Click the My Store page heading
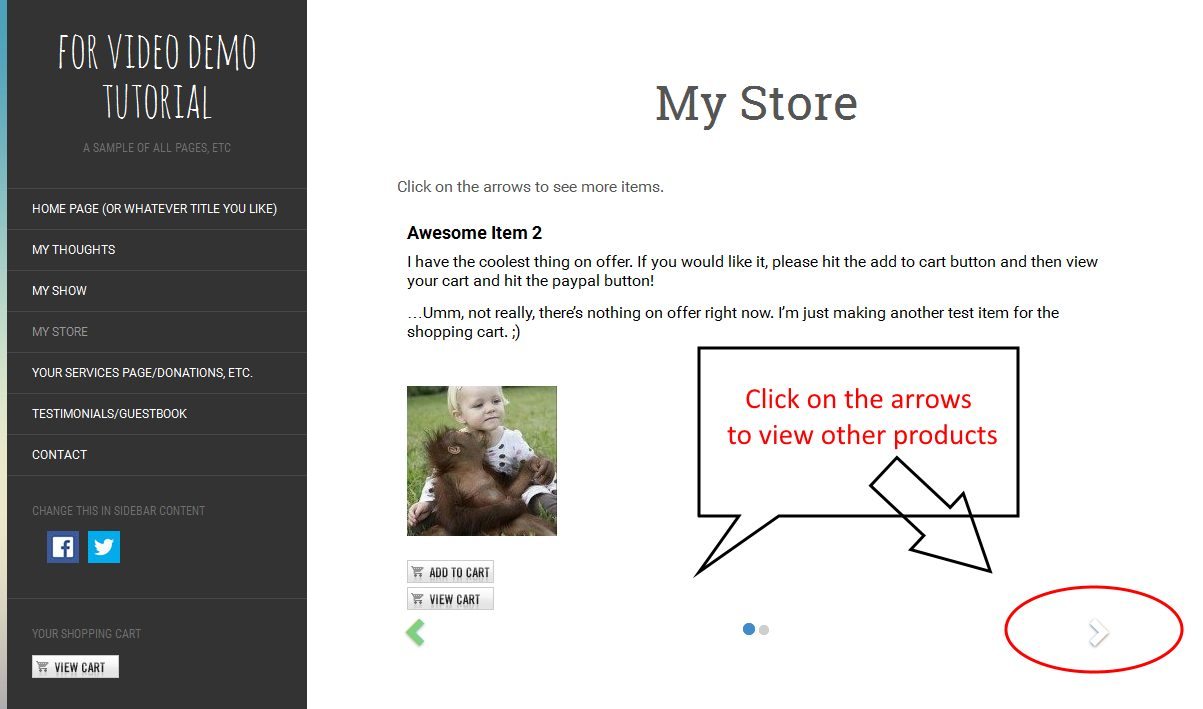 coord(756,104)
